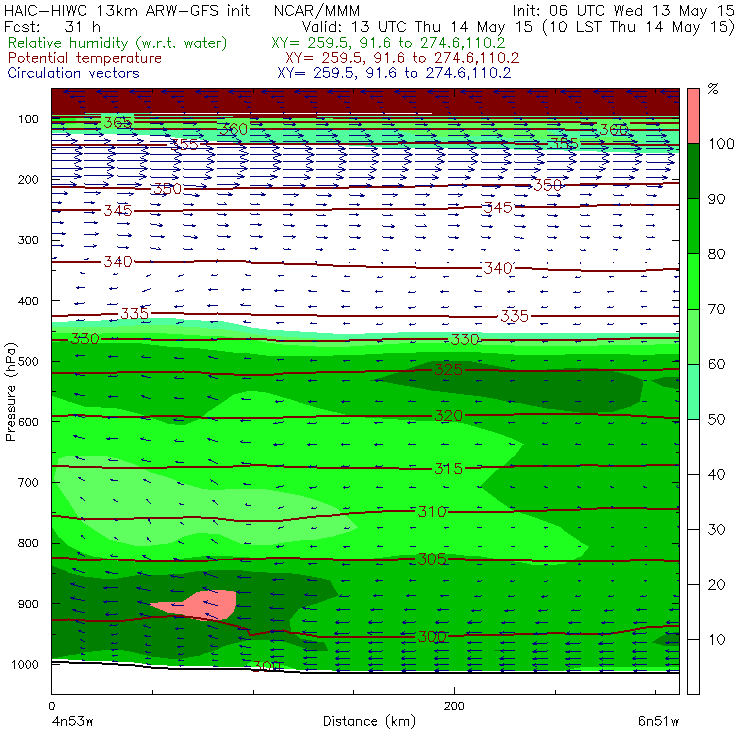Image resolution: width=740 pixels, height=740 pixels.
Task: Click 'Init: 06 UTC Wed 13 May 15'
Action: pos(623,10)
